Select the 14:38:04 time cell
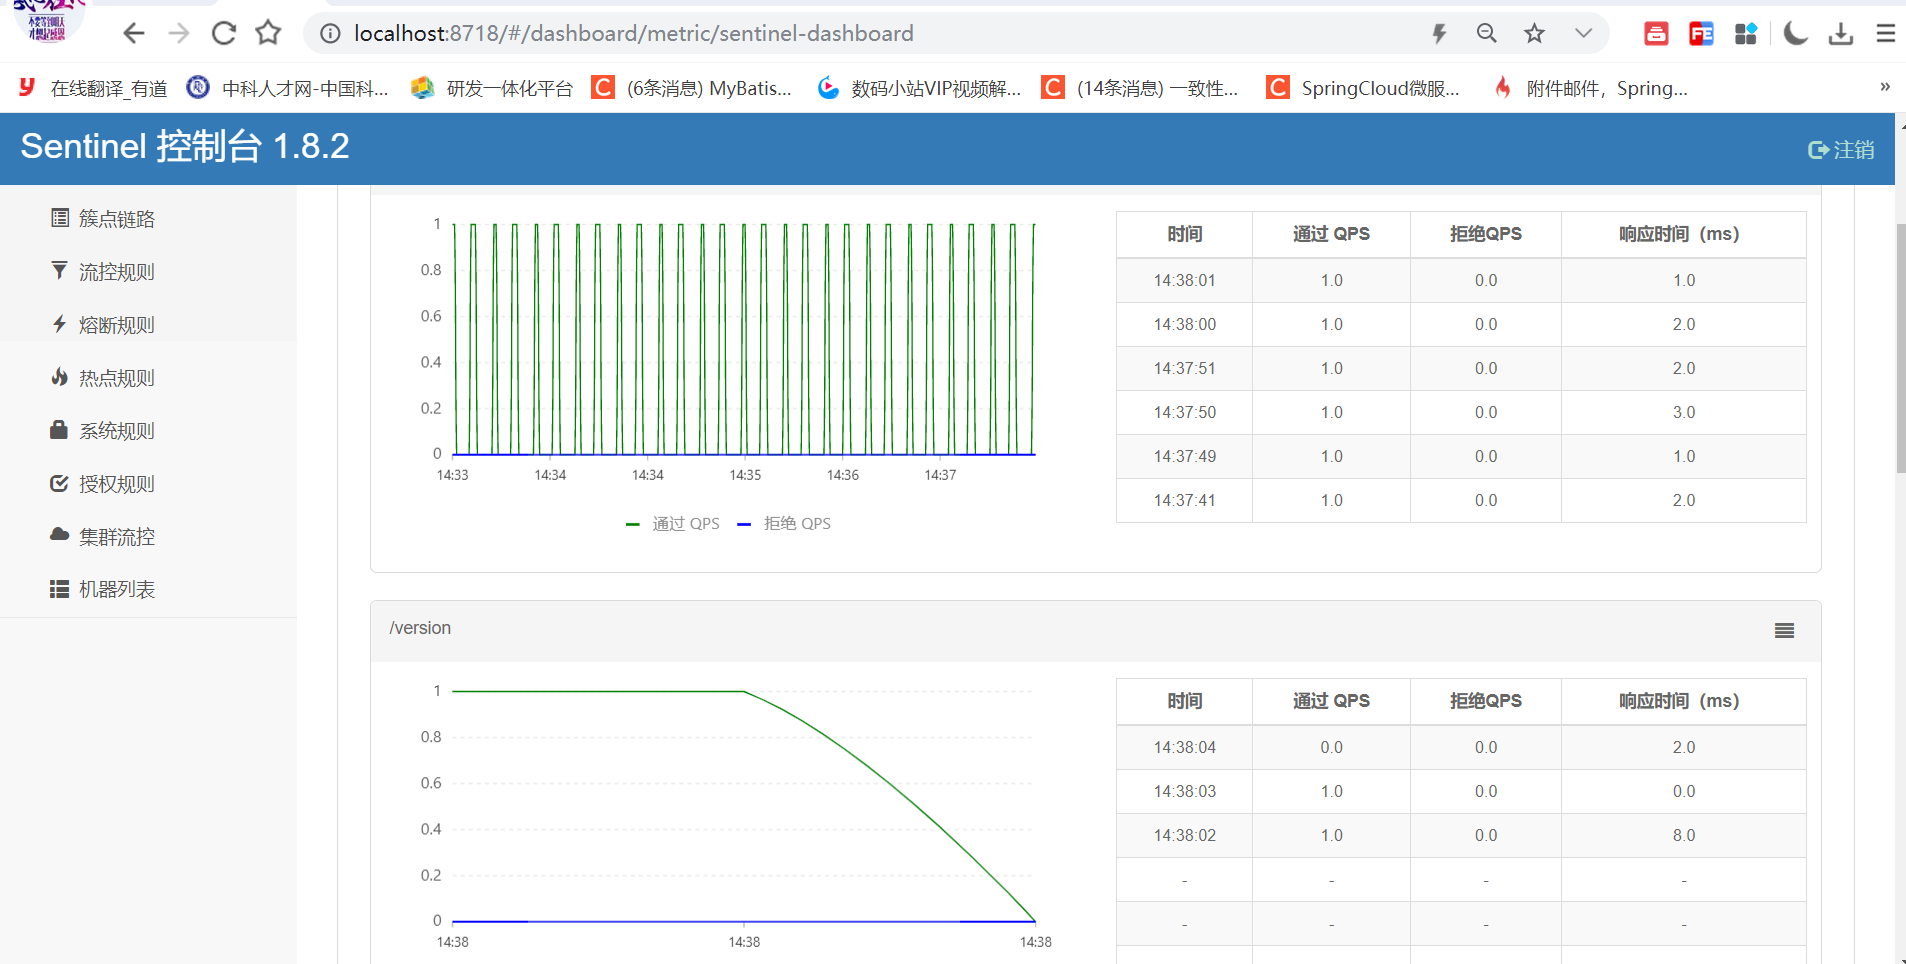This screenshot has height=964, width=1906. point(1184,747)
